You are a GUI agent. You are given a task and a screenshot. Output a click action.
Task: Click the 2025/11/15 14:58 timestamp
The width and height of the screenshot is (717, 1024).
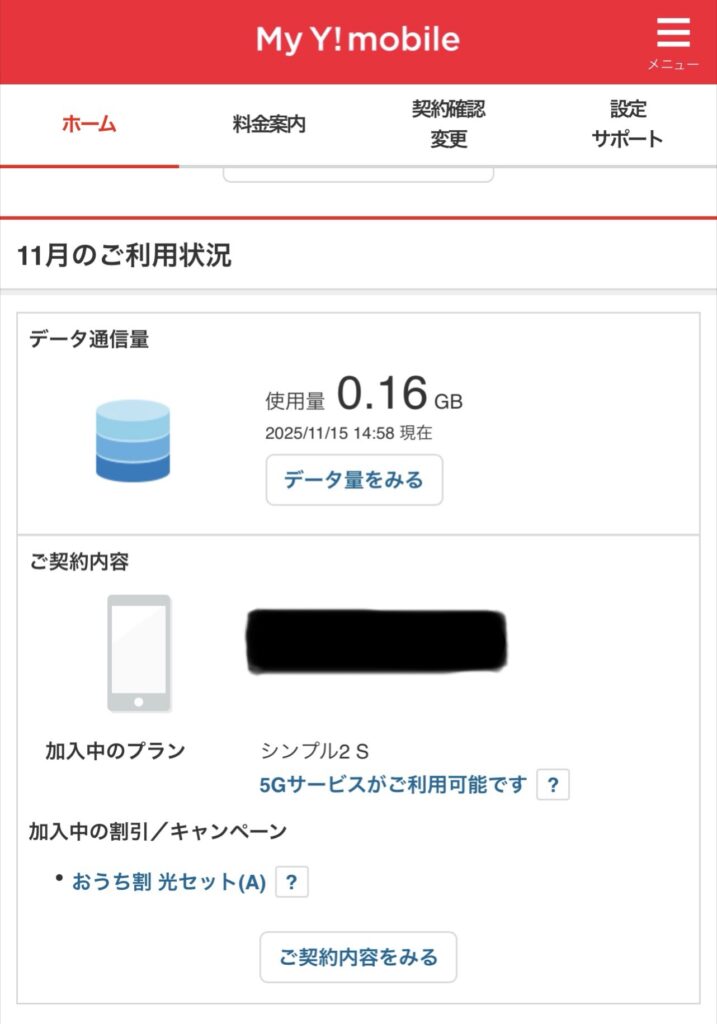point(348,434)
